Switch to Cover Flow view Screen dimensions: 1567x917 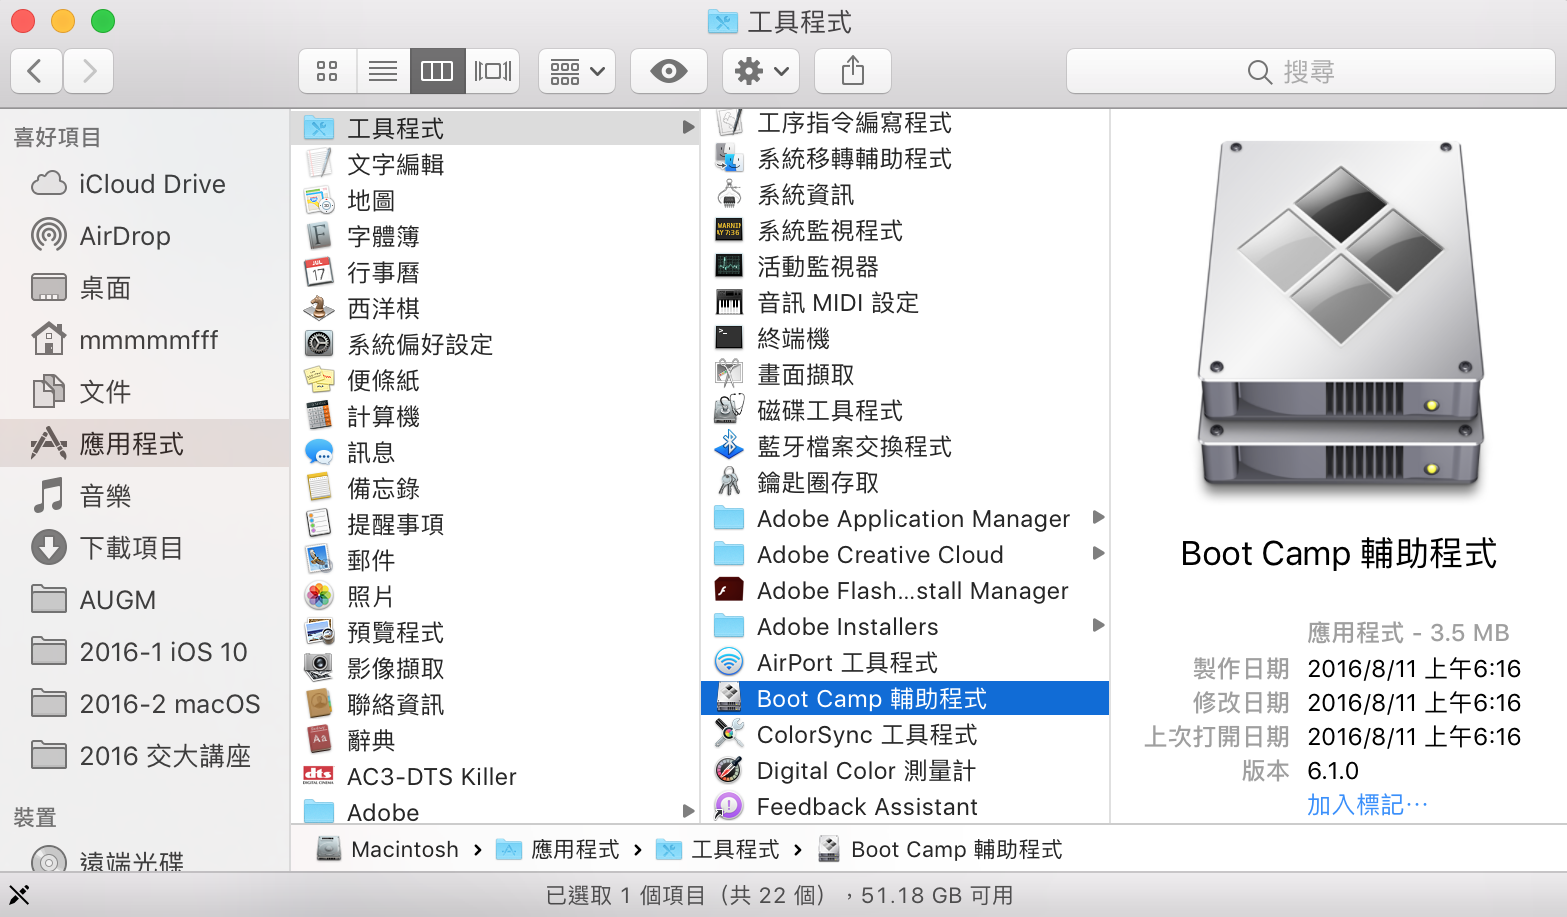492,71
